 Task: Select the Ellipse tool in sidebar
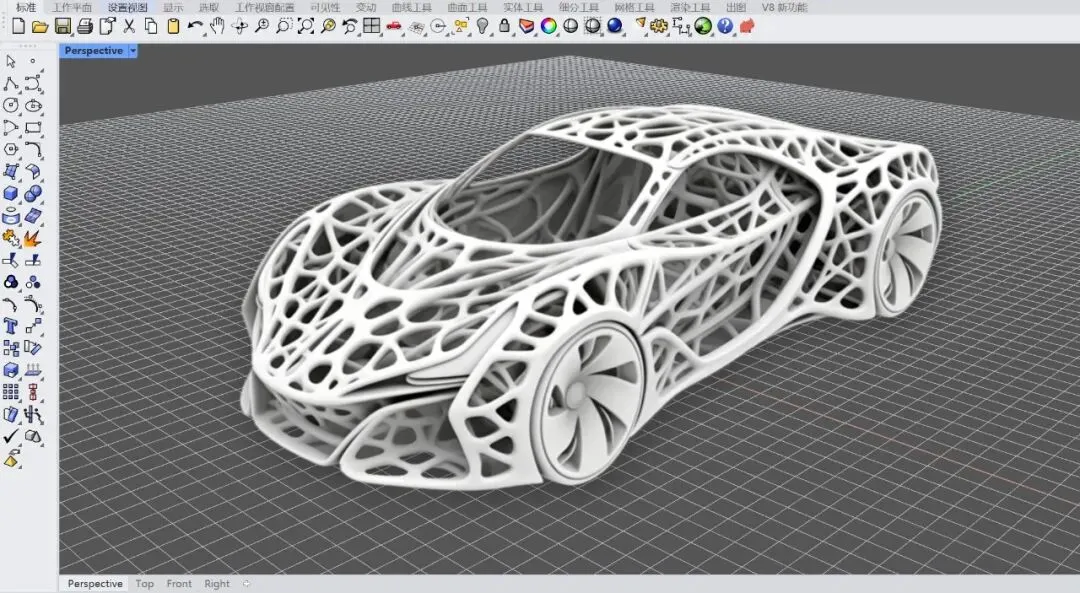tap(33, 105)
